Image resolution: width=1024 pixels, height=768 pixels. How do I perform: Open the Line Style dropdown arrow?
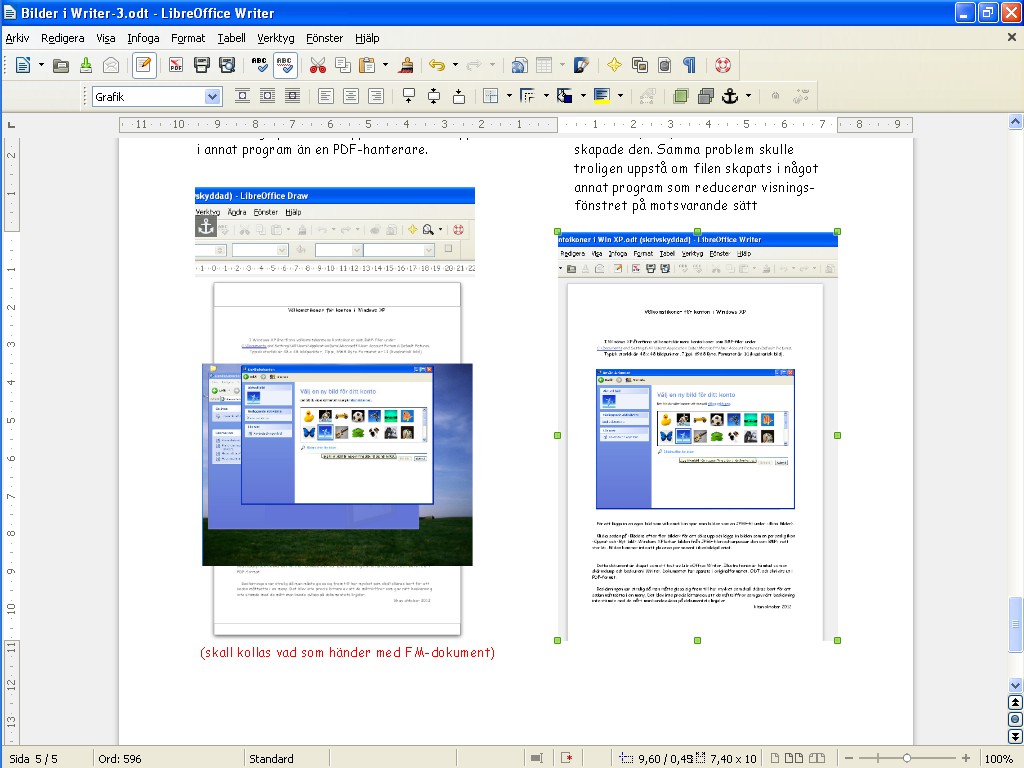coord(546,97)
